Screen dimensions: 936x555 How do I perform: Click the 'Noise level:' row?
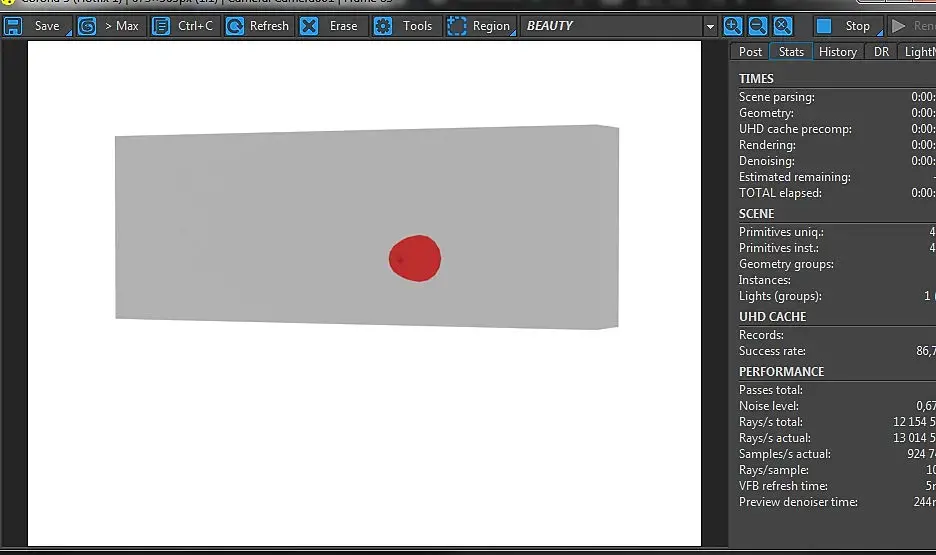tap(837, 406)
